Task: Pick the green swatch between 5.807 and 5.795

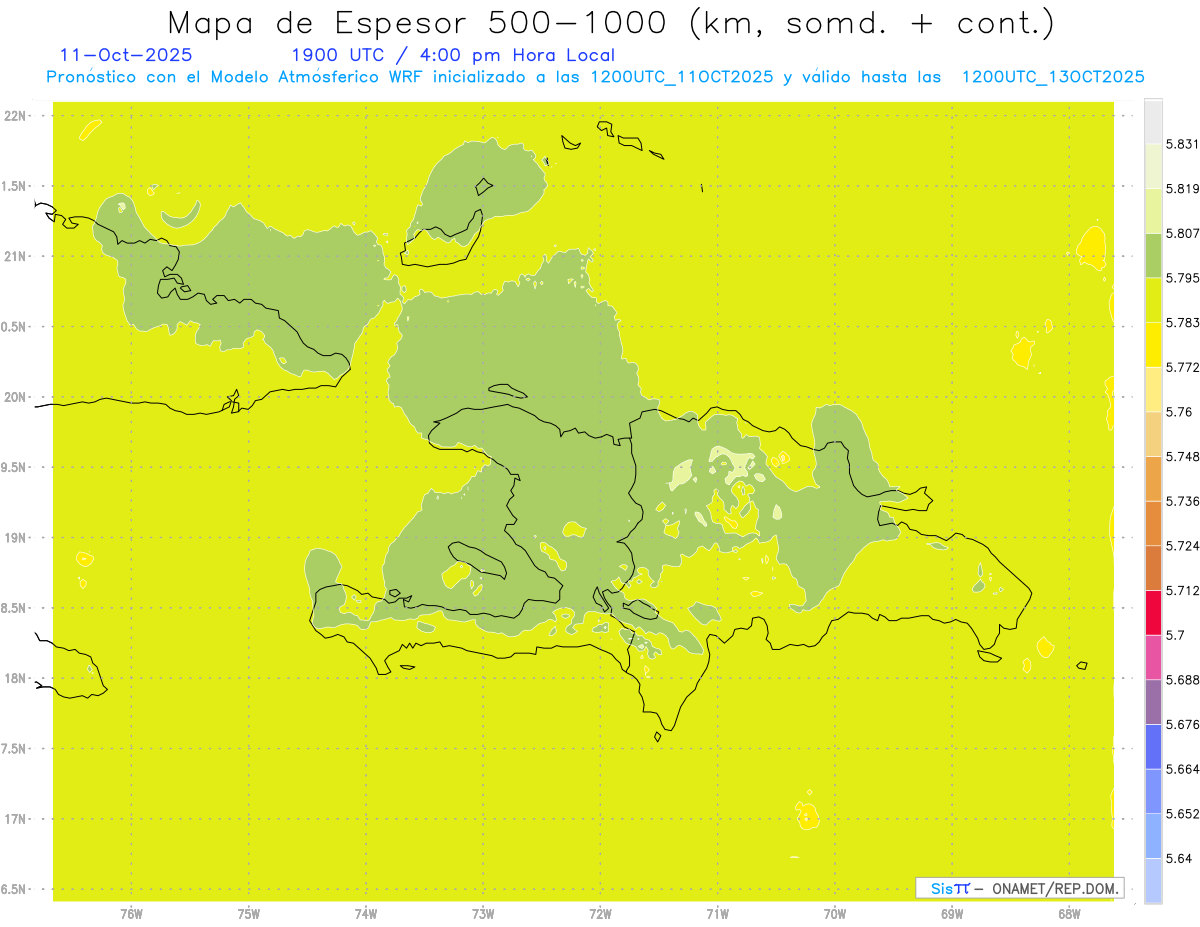Action: pyautogui.click(x=1153, y=255)
